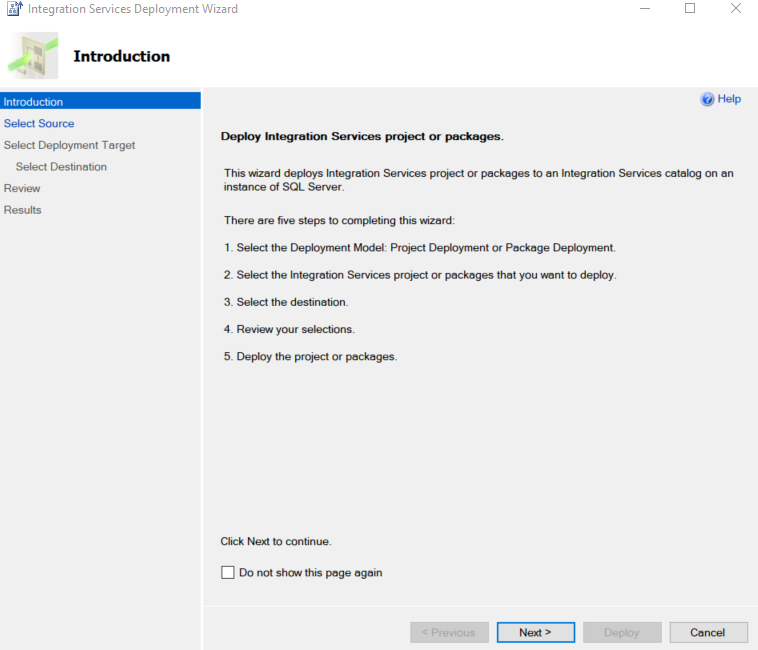Select the Introduction step in the sidebar
The image size is (758, 650).
(34, 102)
